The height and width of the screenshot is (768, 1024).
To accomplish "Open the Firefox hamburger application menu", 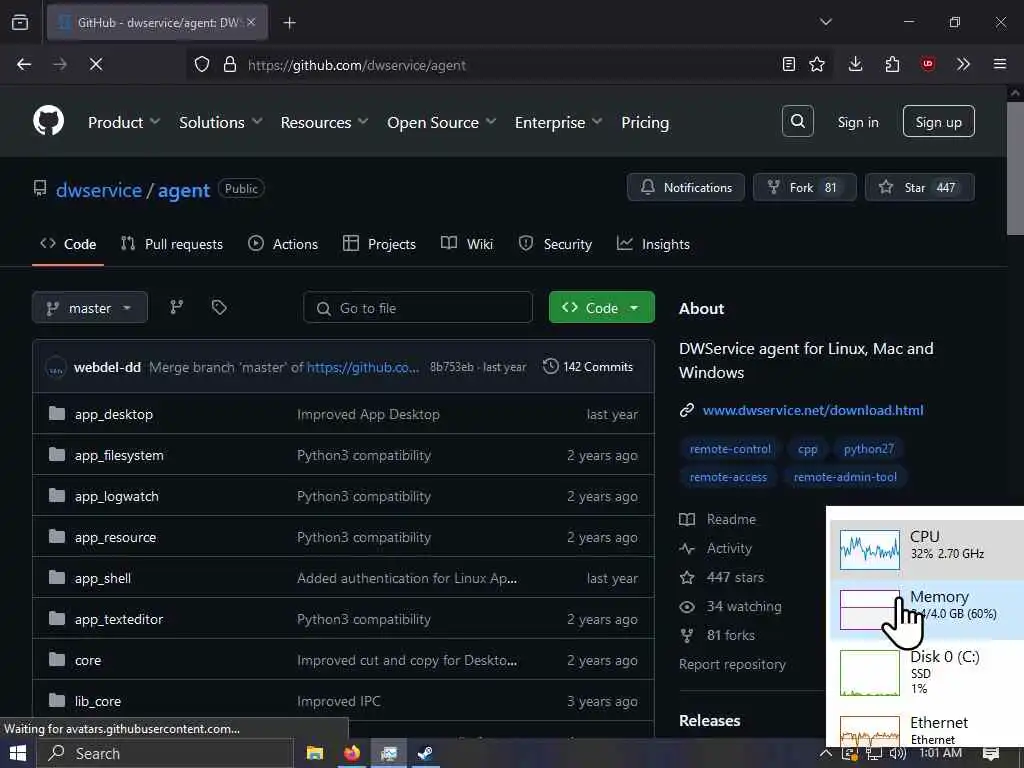I will pos(999,64).
